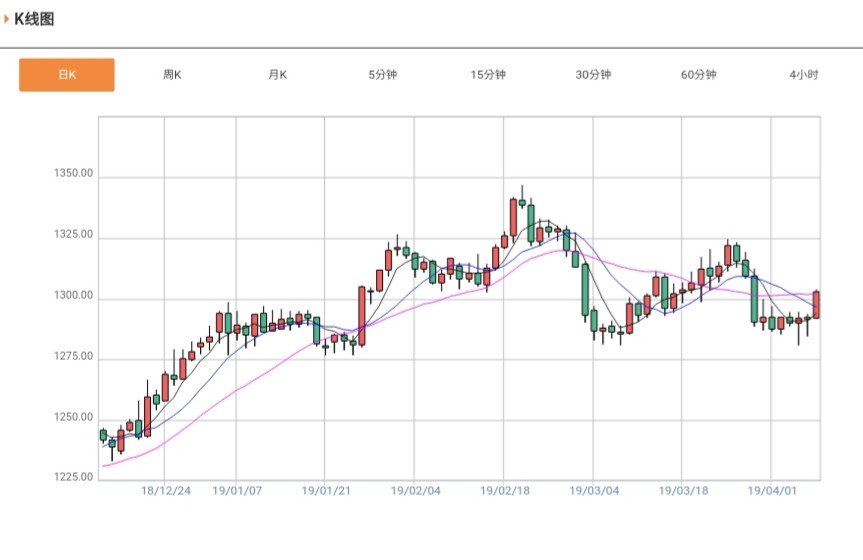View the 60分钟 interval chart
Screen dimensions: 863x560
699,75
